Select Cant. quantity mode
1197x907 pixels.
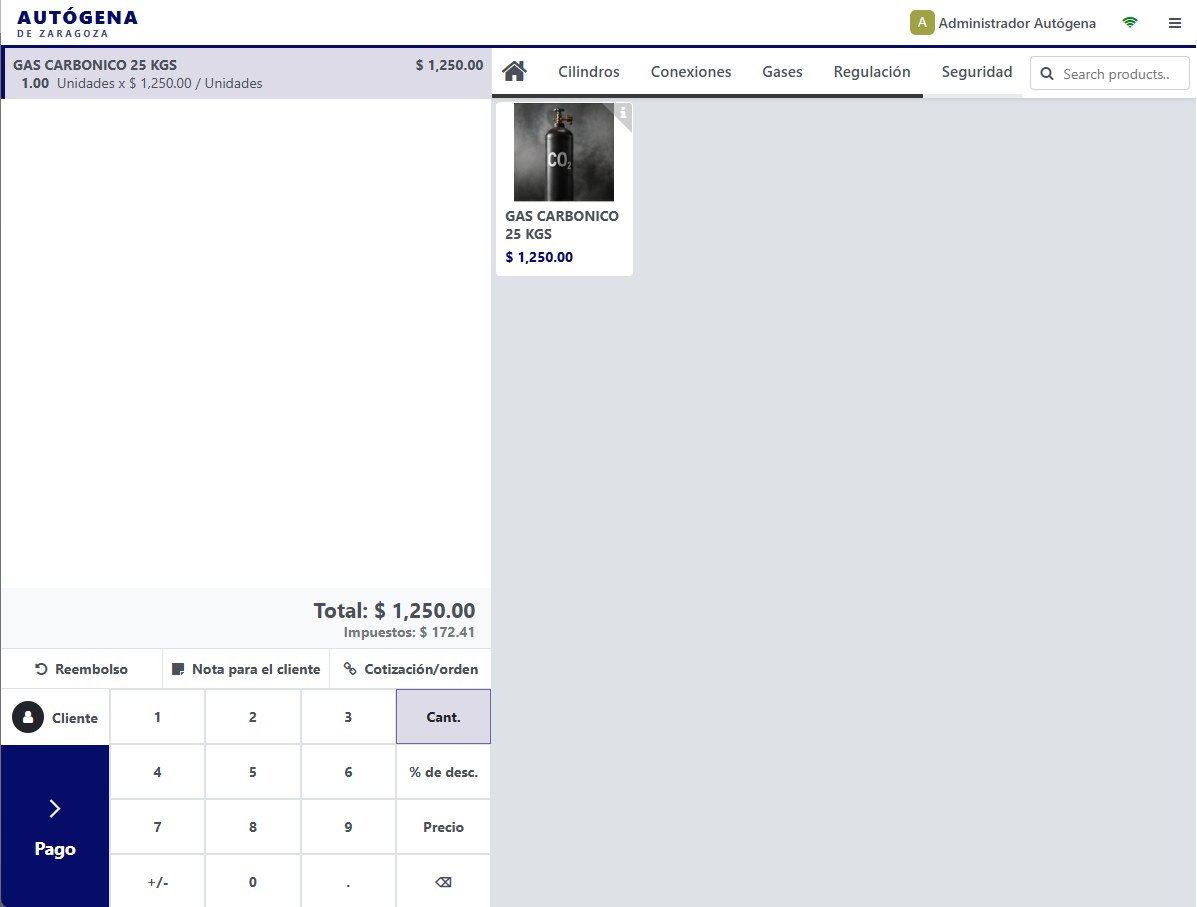pyautogui.click(x=444, y=717)
